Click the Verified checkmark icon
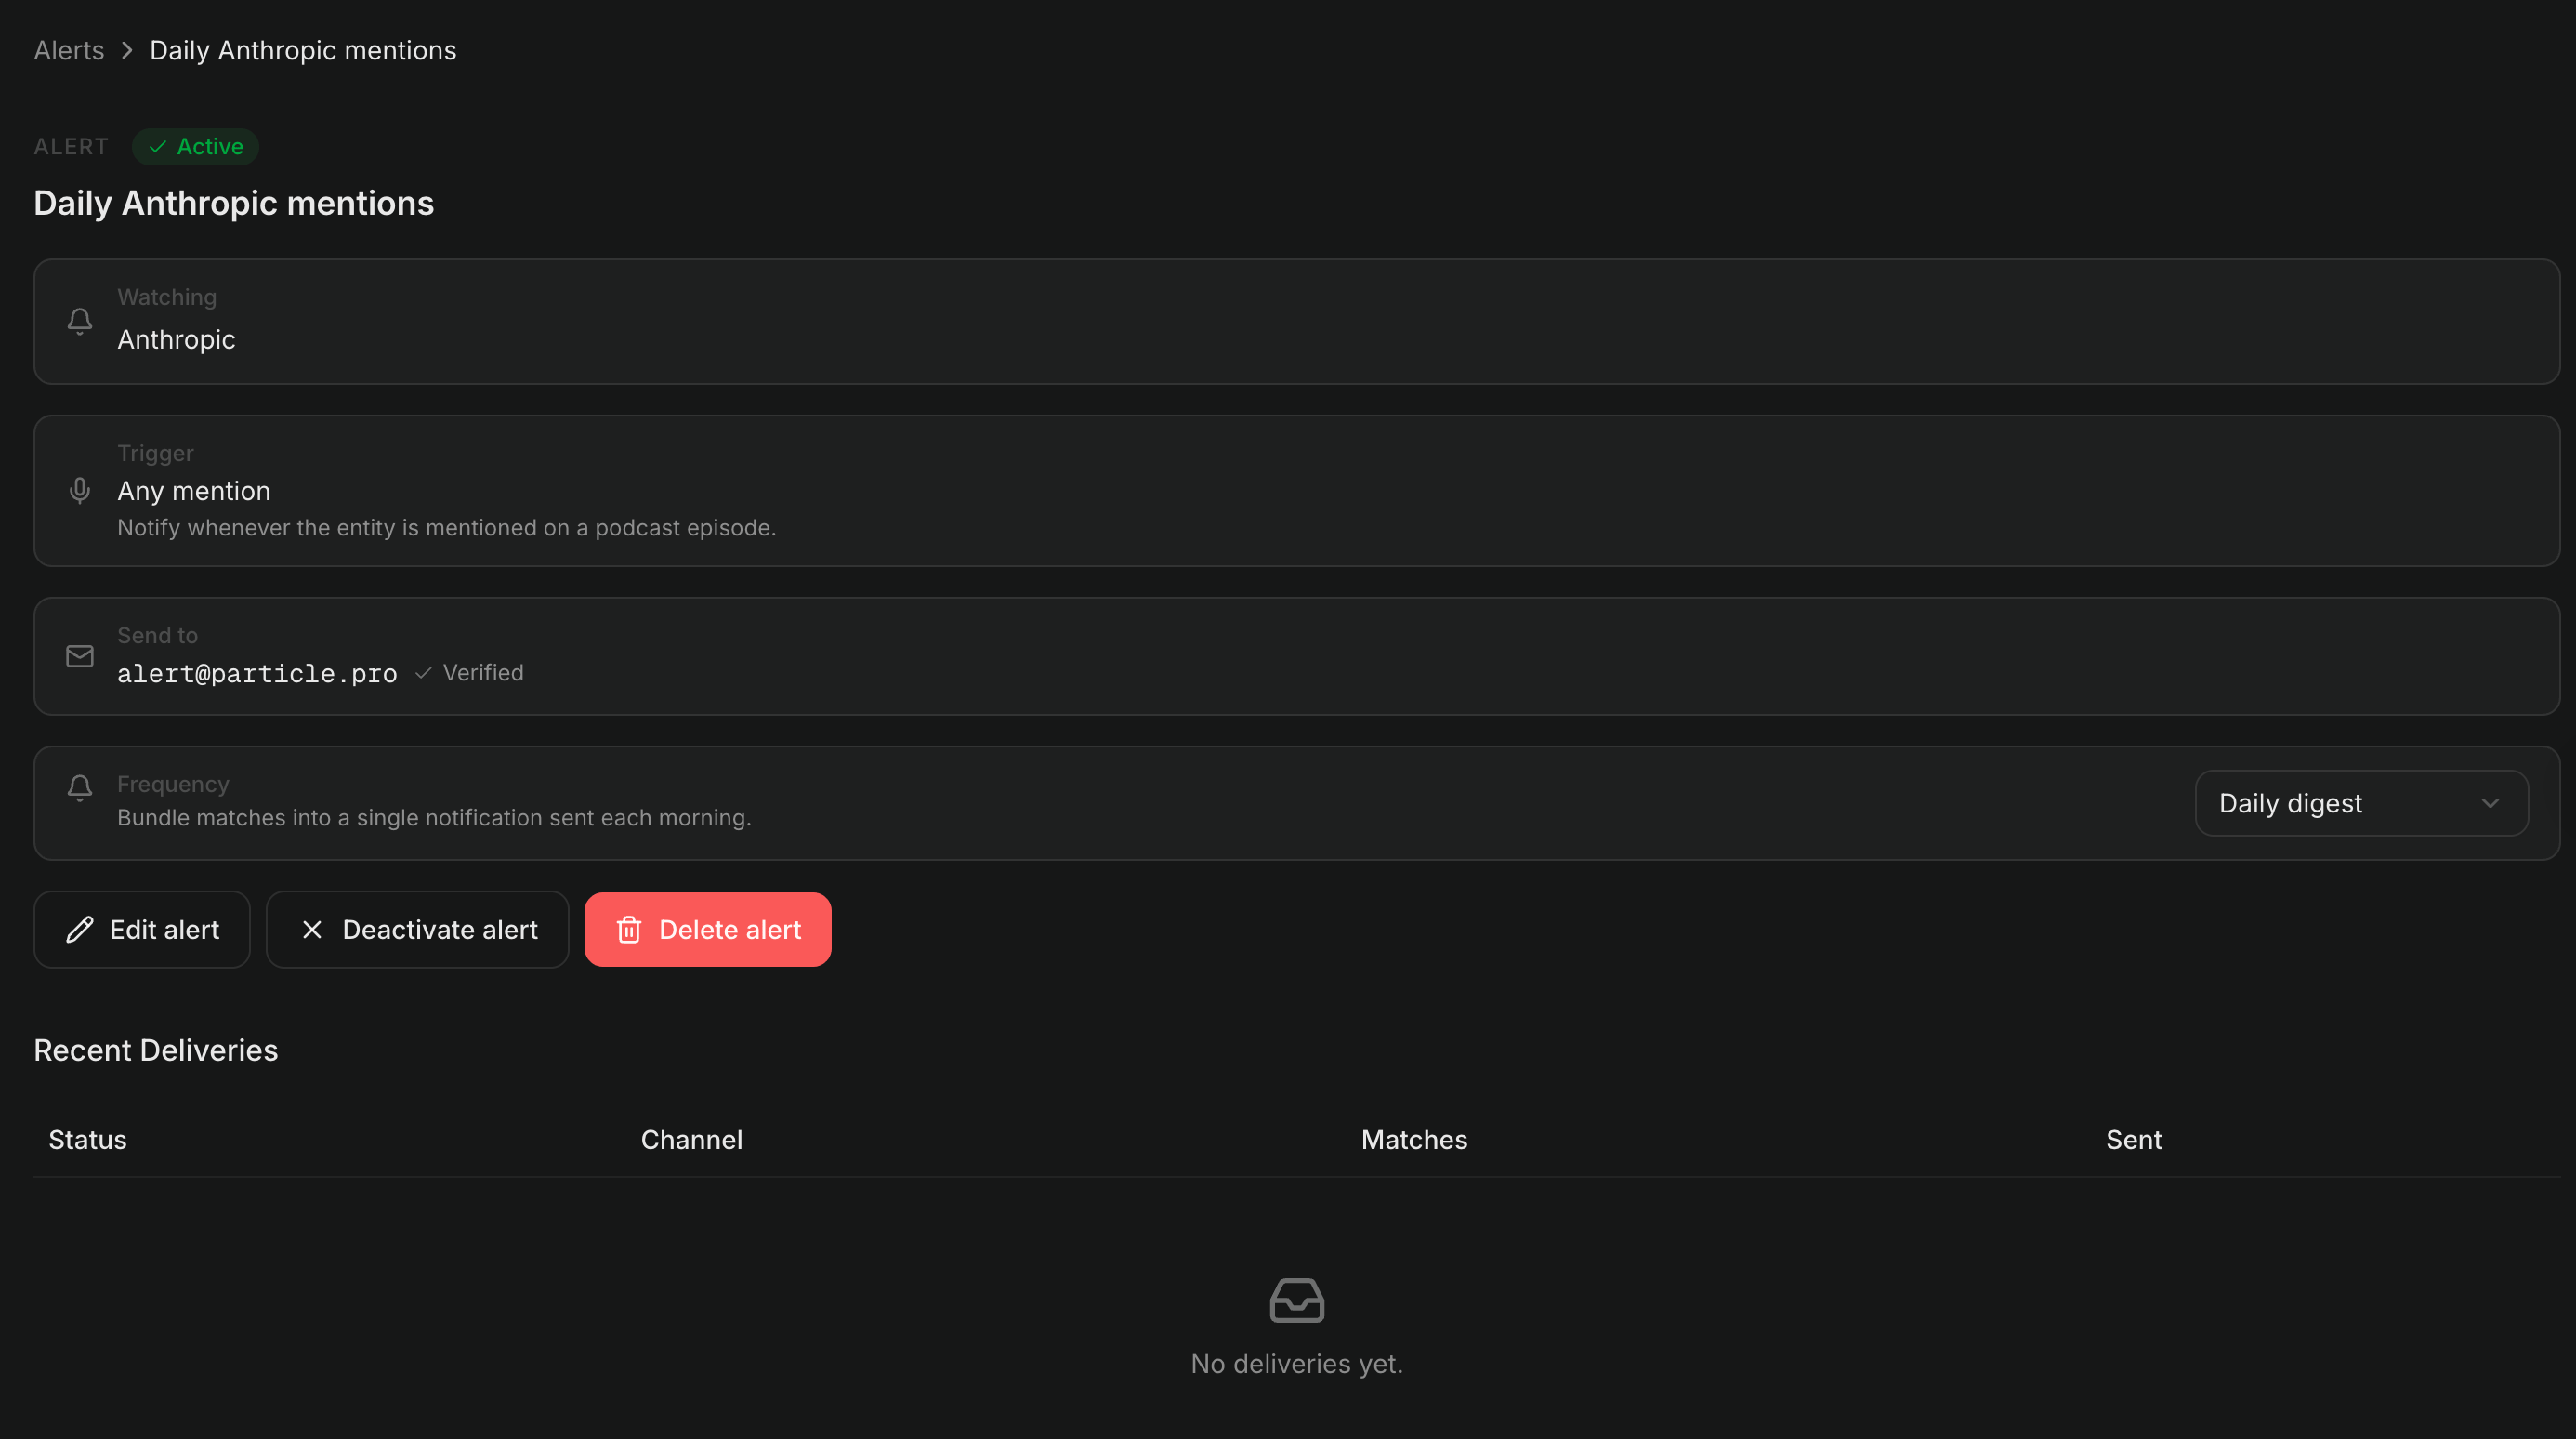This screenshot has width=2576, height=1439. [424, 673]
